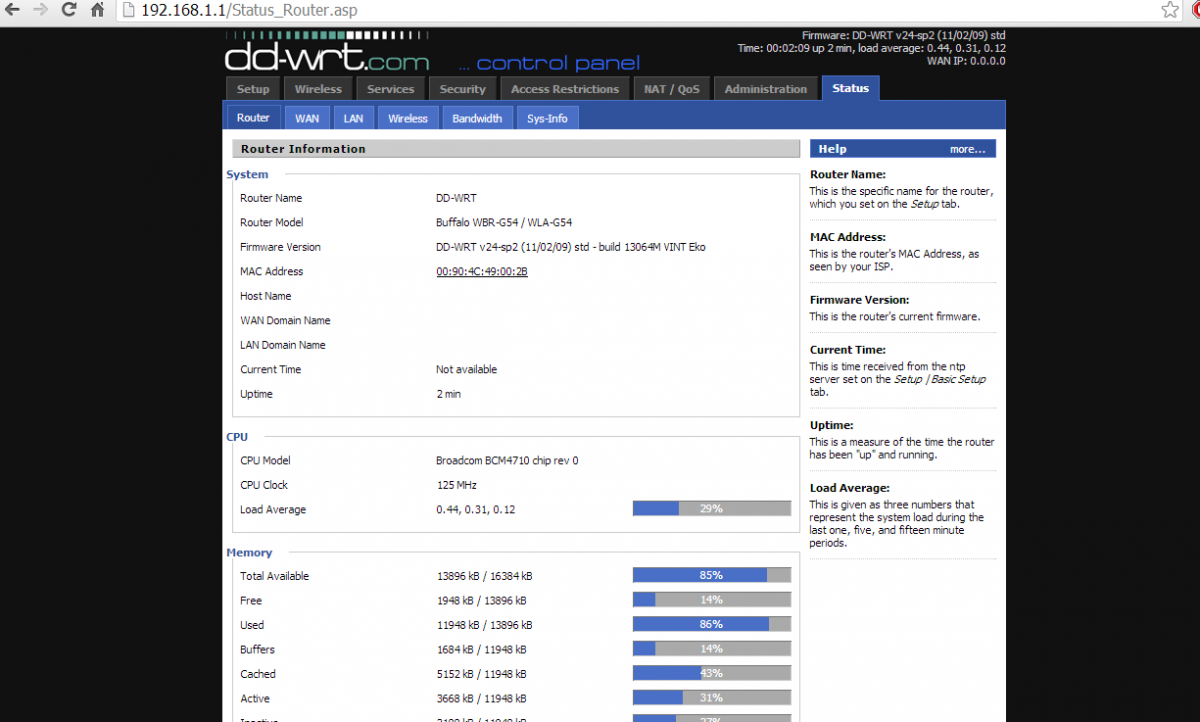
Task: Switch to Bandwidth sub-tab
Action: coord(477,118)
